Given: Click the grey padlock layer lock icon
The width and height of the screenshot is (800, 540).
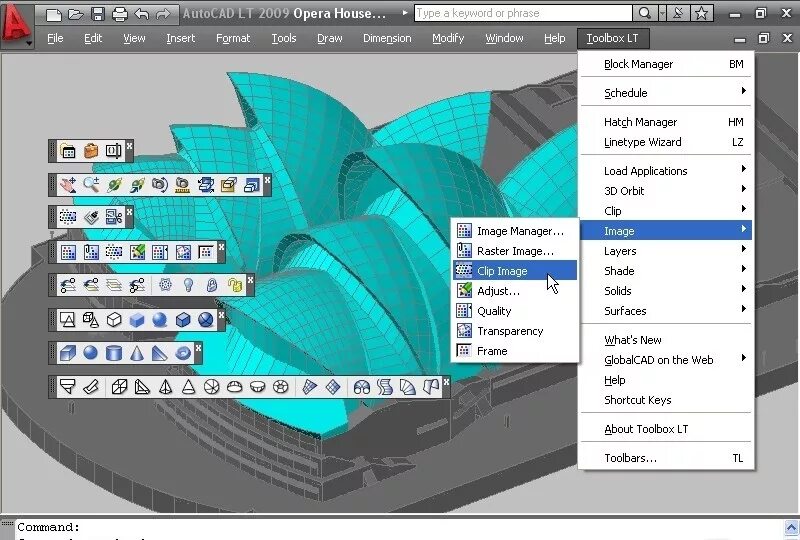Looking at the screenshot, I should 211,285.
